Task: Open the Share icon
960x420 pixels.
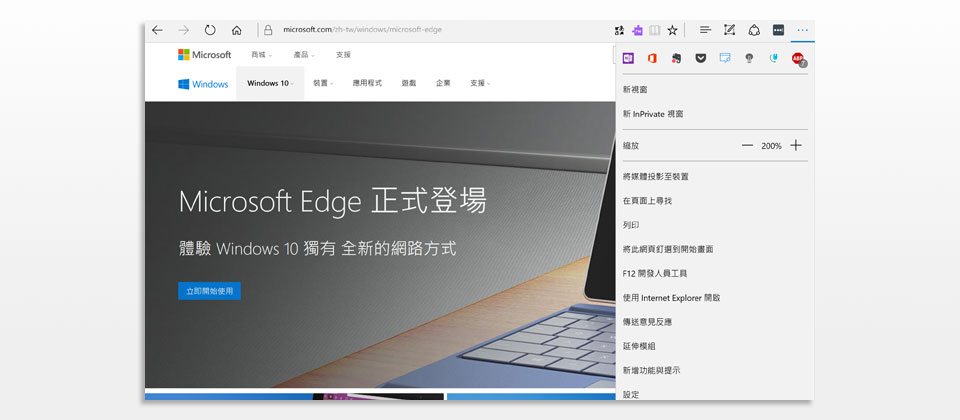Action: (x=754, y=30)
